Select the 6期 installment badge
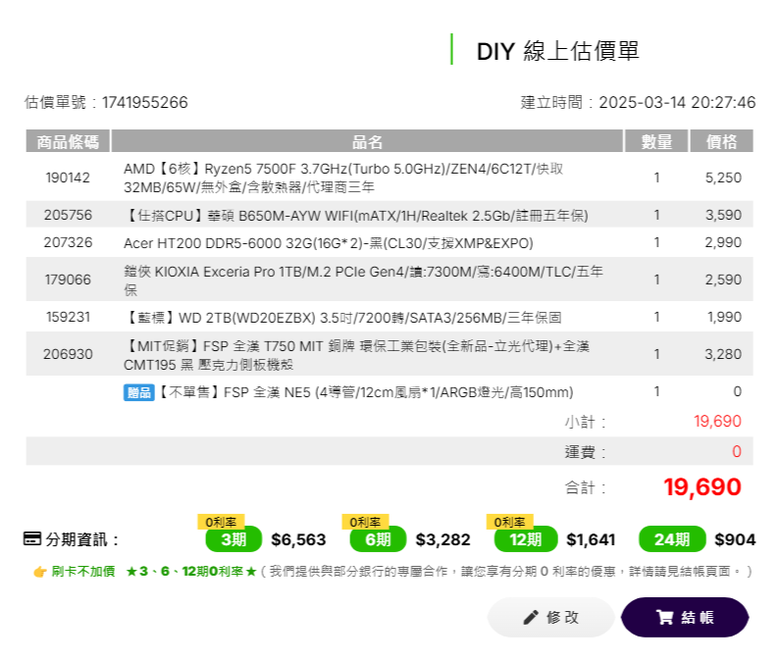780x661 pixels. (x=378, y=539)
